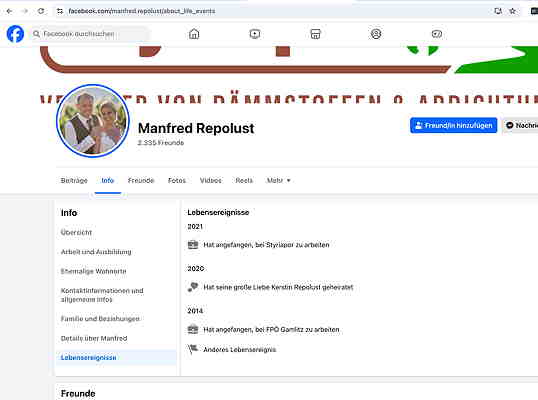Click Freund/in hinzufügen button

[x=454, y=126]
